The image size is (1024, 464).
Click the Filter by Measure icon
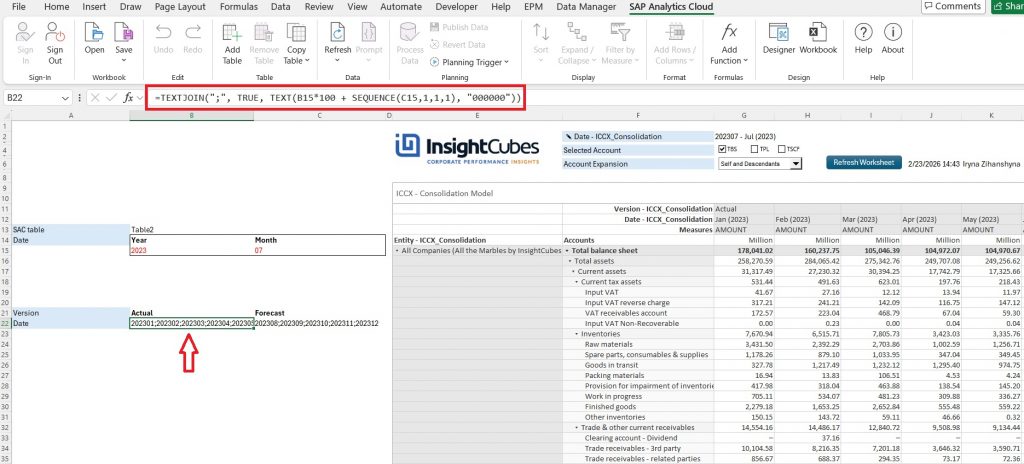click(619, 33)
